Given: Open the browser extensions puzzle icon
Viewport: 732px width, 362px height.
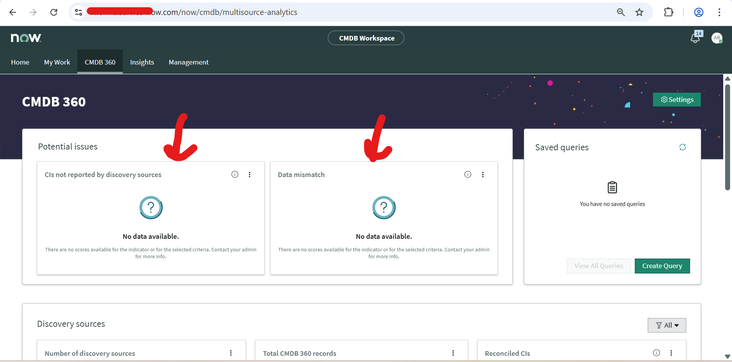Looking at the screenshot, I should tap(669, 13).
